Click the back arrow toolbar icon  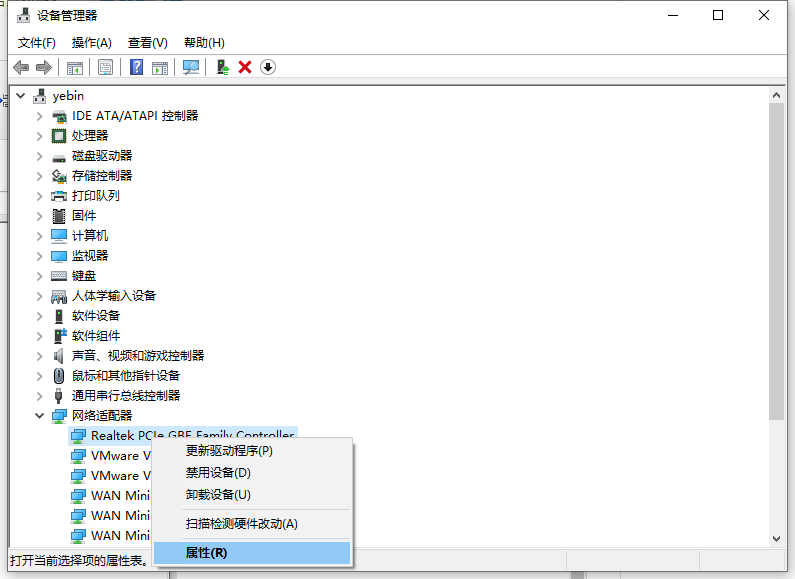(21, 67)
